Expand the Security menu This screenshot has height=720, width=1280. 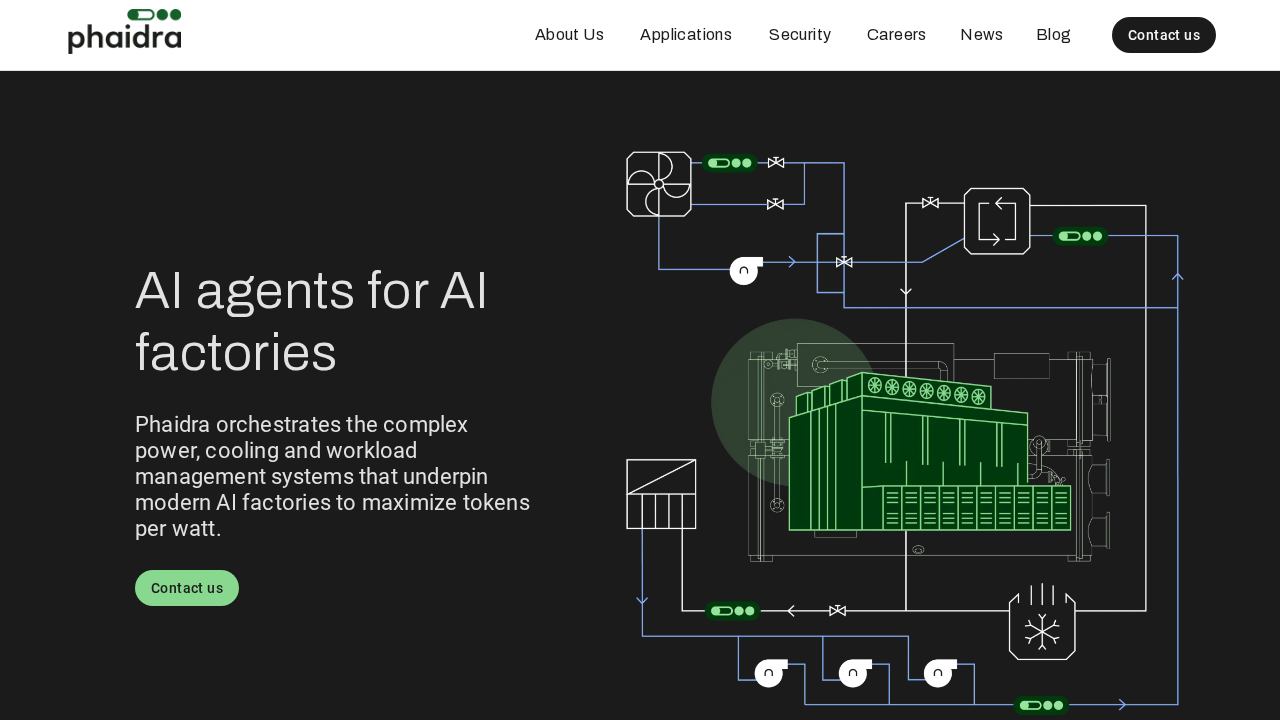799,34
